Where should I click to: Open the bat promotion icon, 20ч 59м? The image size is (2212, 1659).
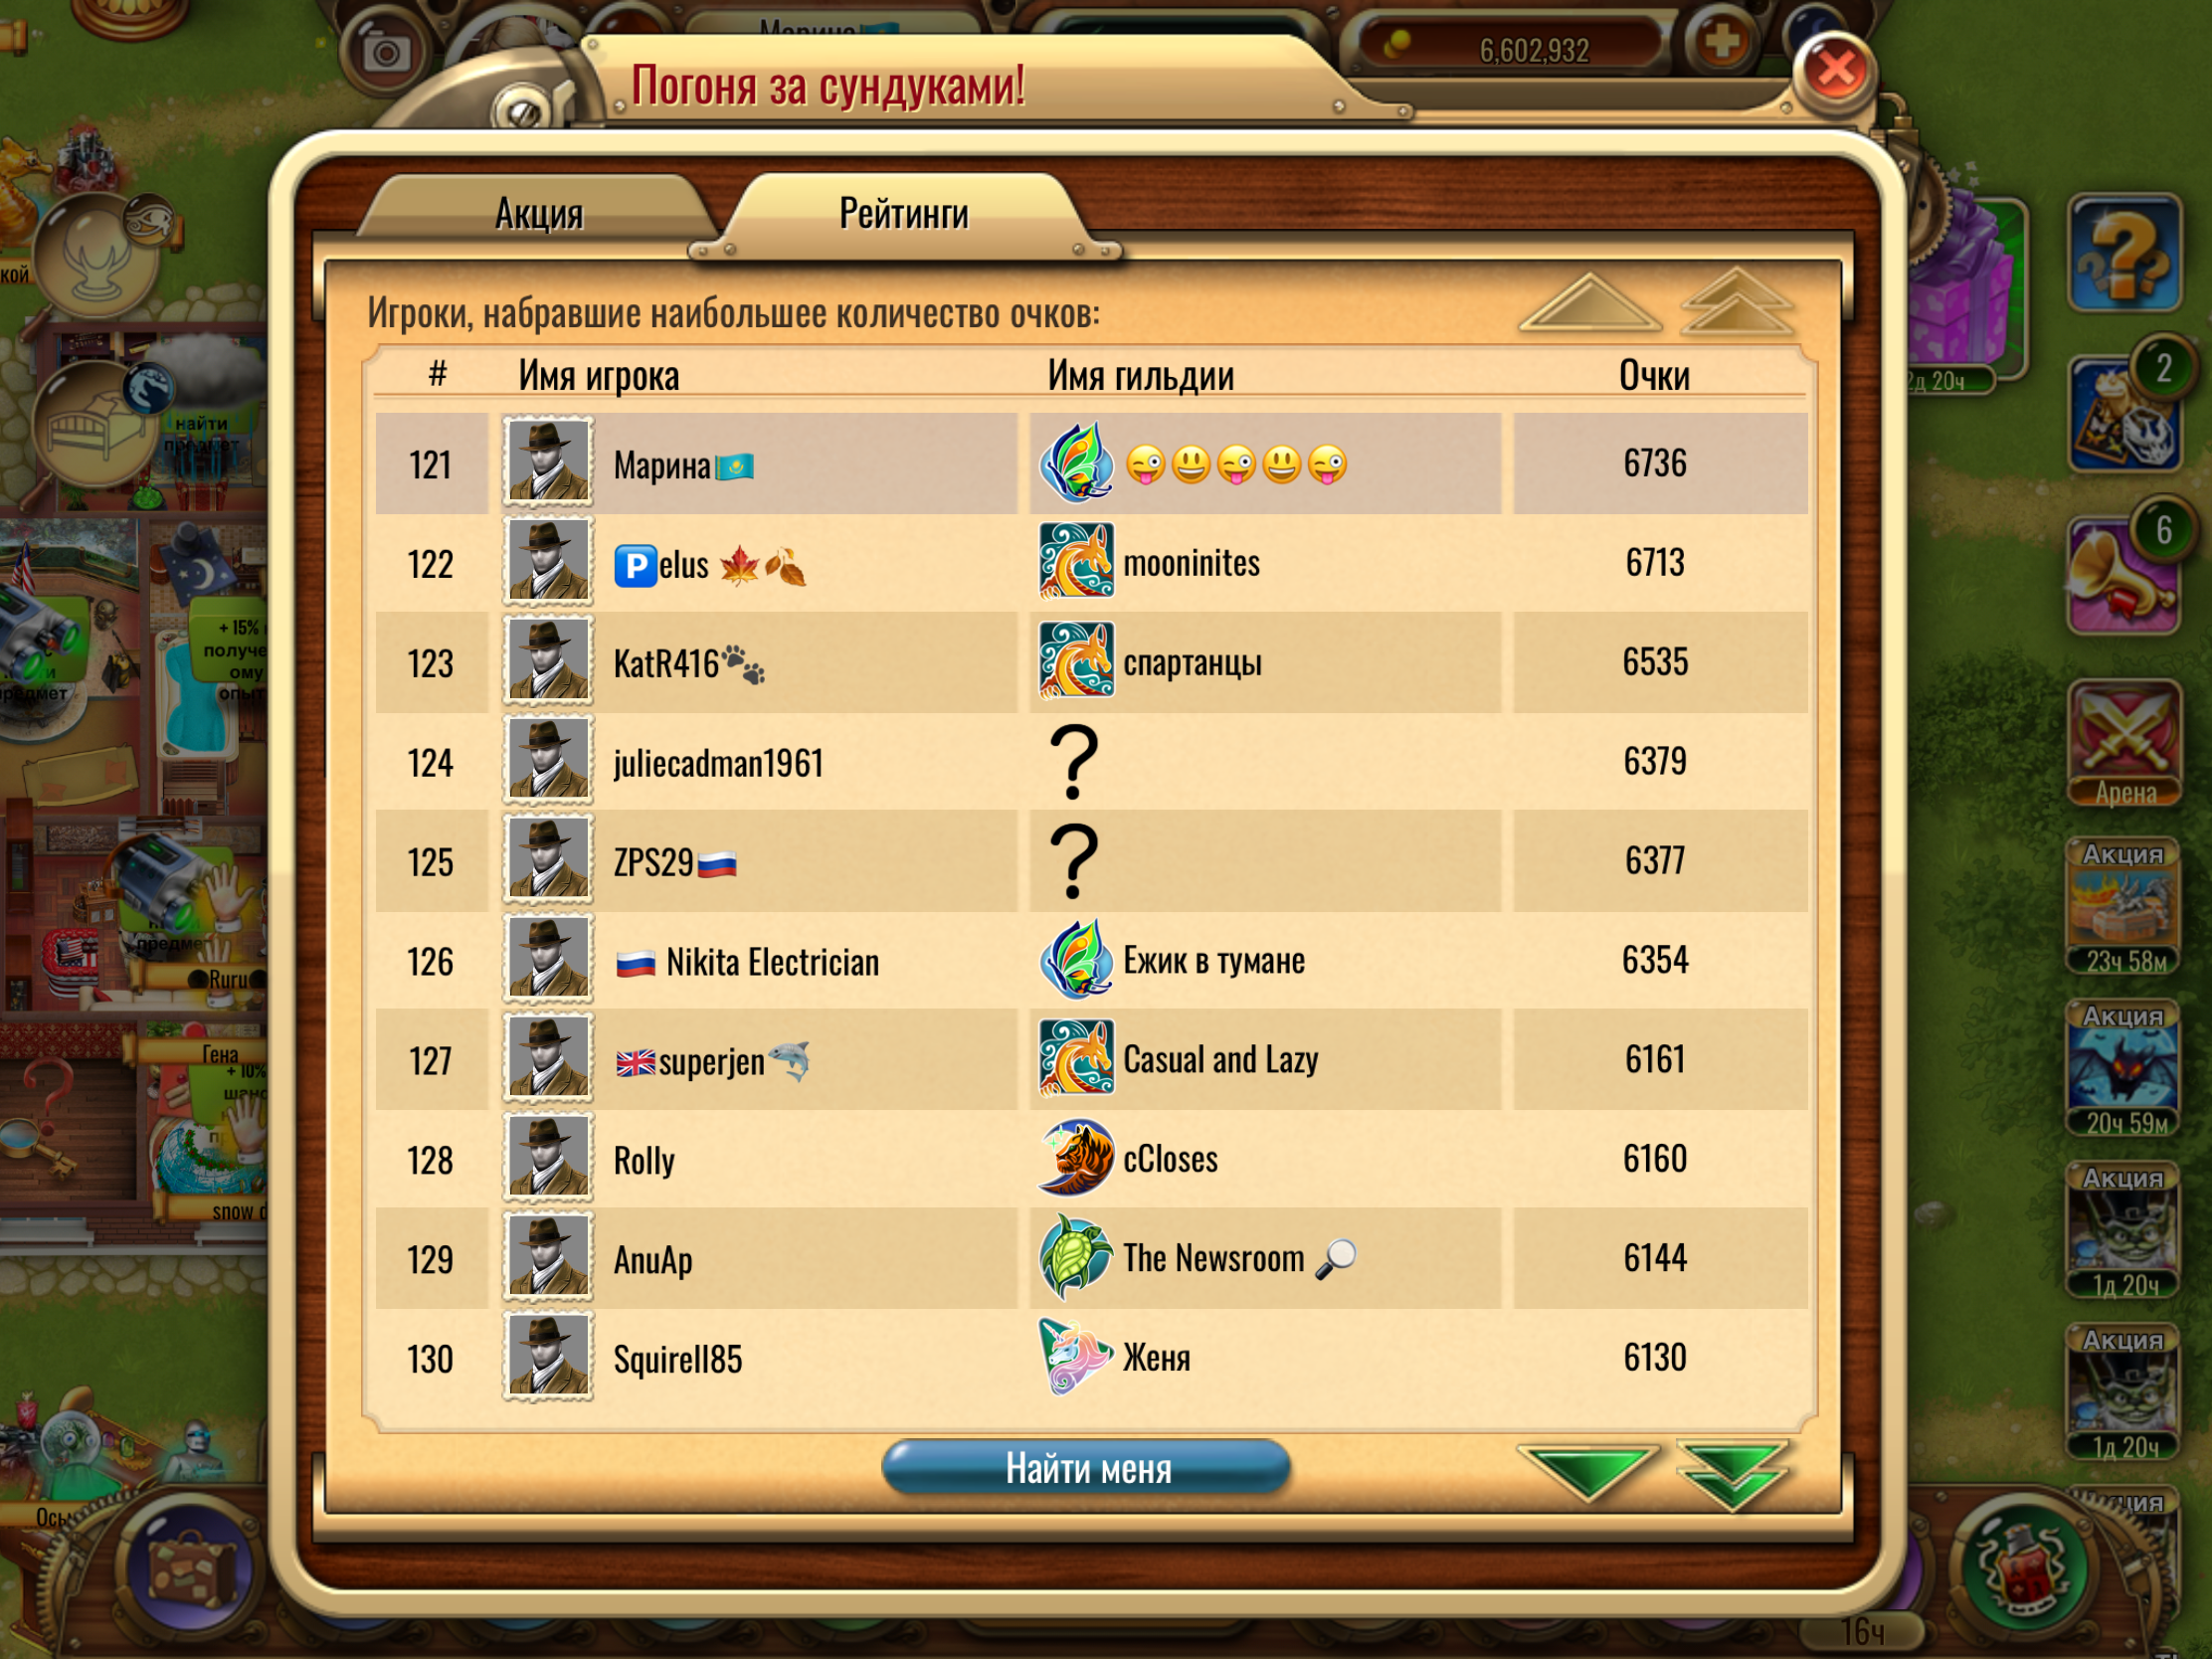[2122, 1070]
